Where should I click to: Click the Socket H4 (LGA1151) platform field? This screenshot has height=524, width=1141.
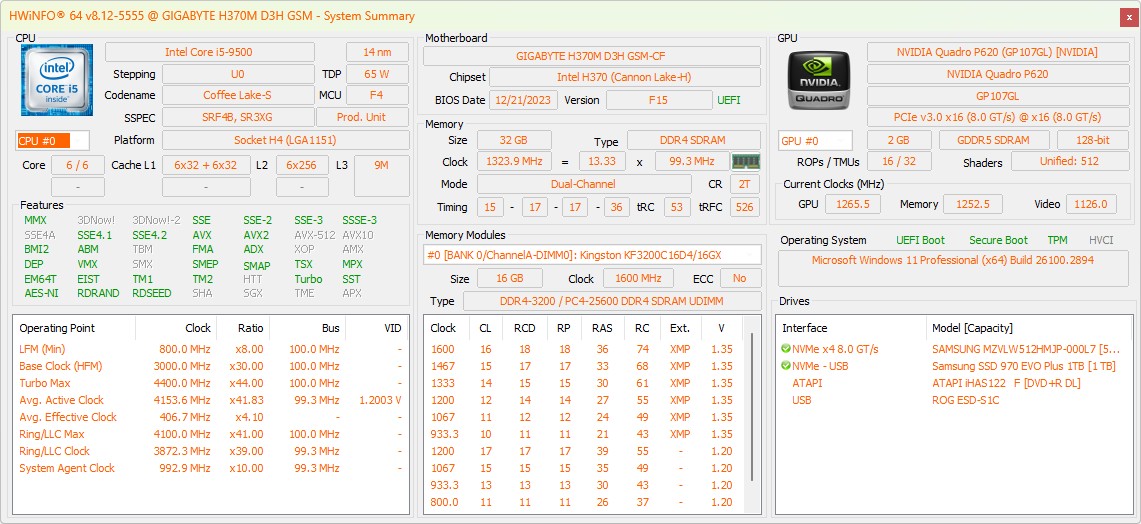click(285, 140)
